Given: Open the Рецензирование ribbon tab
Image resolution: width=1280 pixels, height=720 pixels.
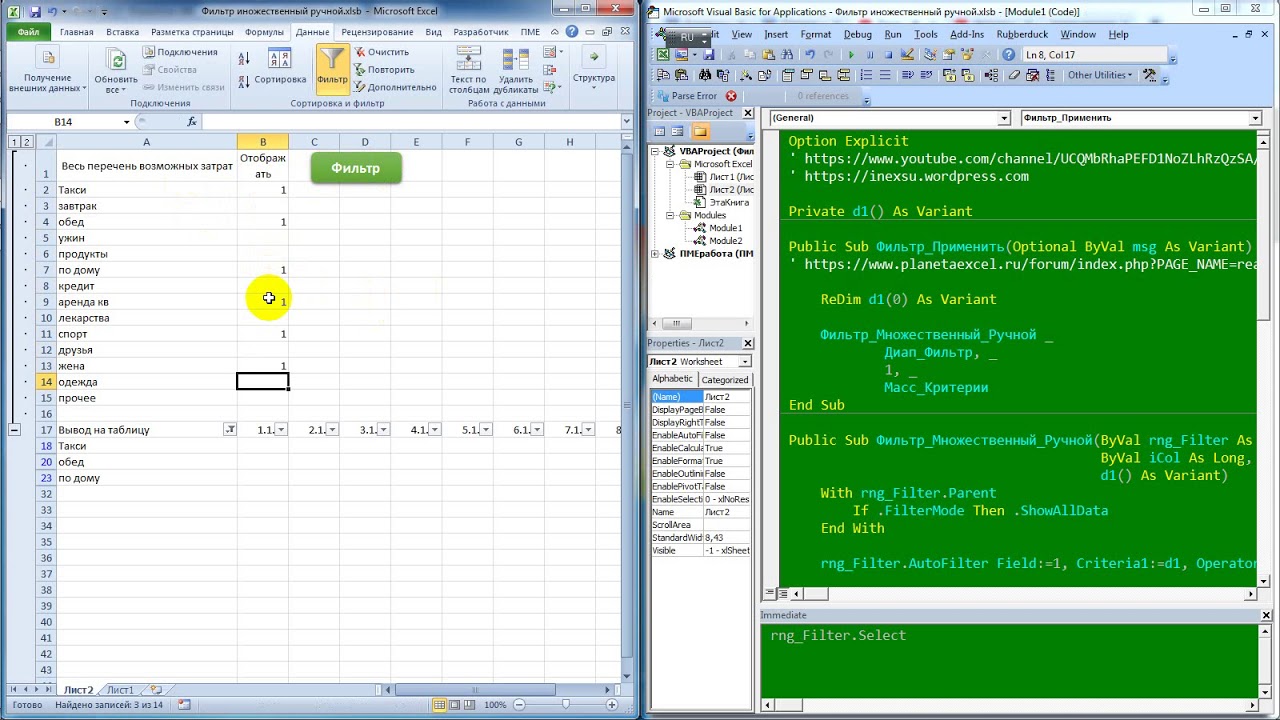Looking at the screenshot, I should [x=377, y=32].
